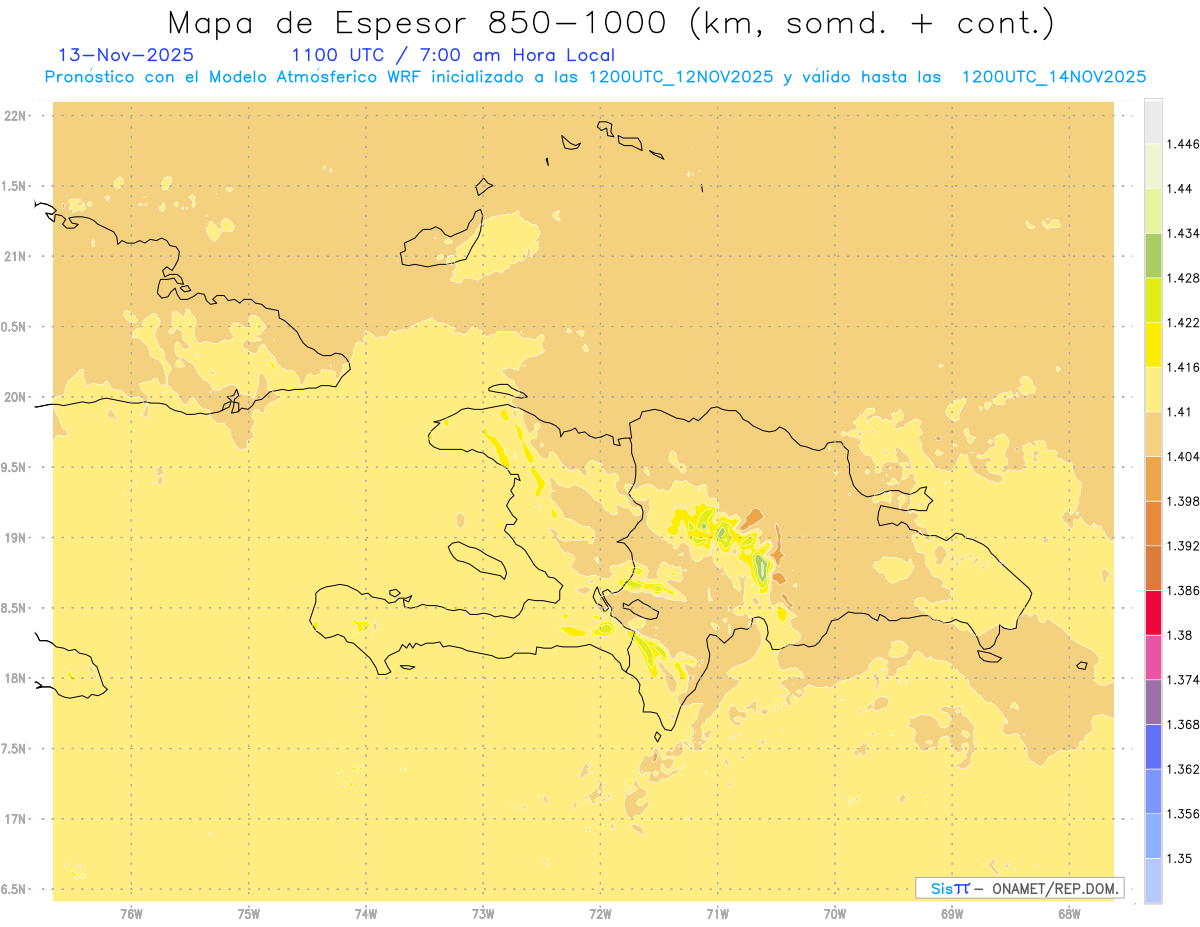Image resolution: width=1200 pixels, height=927 pixels.
Task: Click the light orange swatch between 1.398 and 1.404
Action: (1153, 478)
